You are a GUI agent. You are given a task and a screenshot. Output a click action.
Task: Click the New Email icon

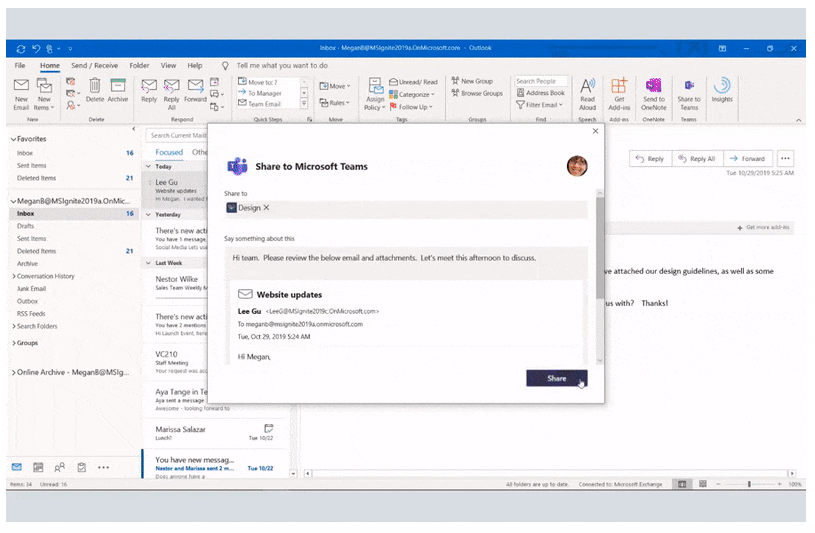click(x=21, y=94)
